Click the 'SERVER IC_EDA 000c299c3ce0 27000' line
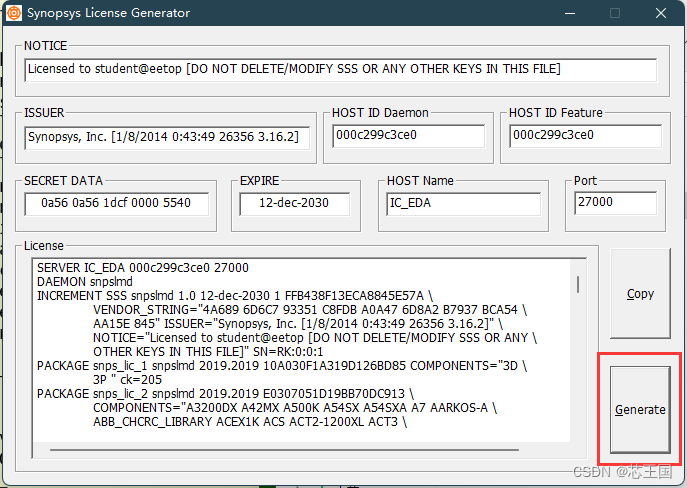The height and width of the screenshot is (488, 687). (143, 268)
